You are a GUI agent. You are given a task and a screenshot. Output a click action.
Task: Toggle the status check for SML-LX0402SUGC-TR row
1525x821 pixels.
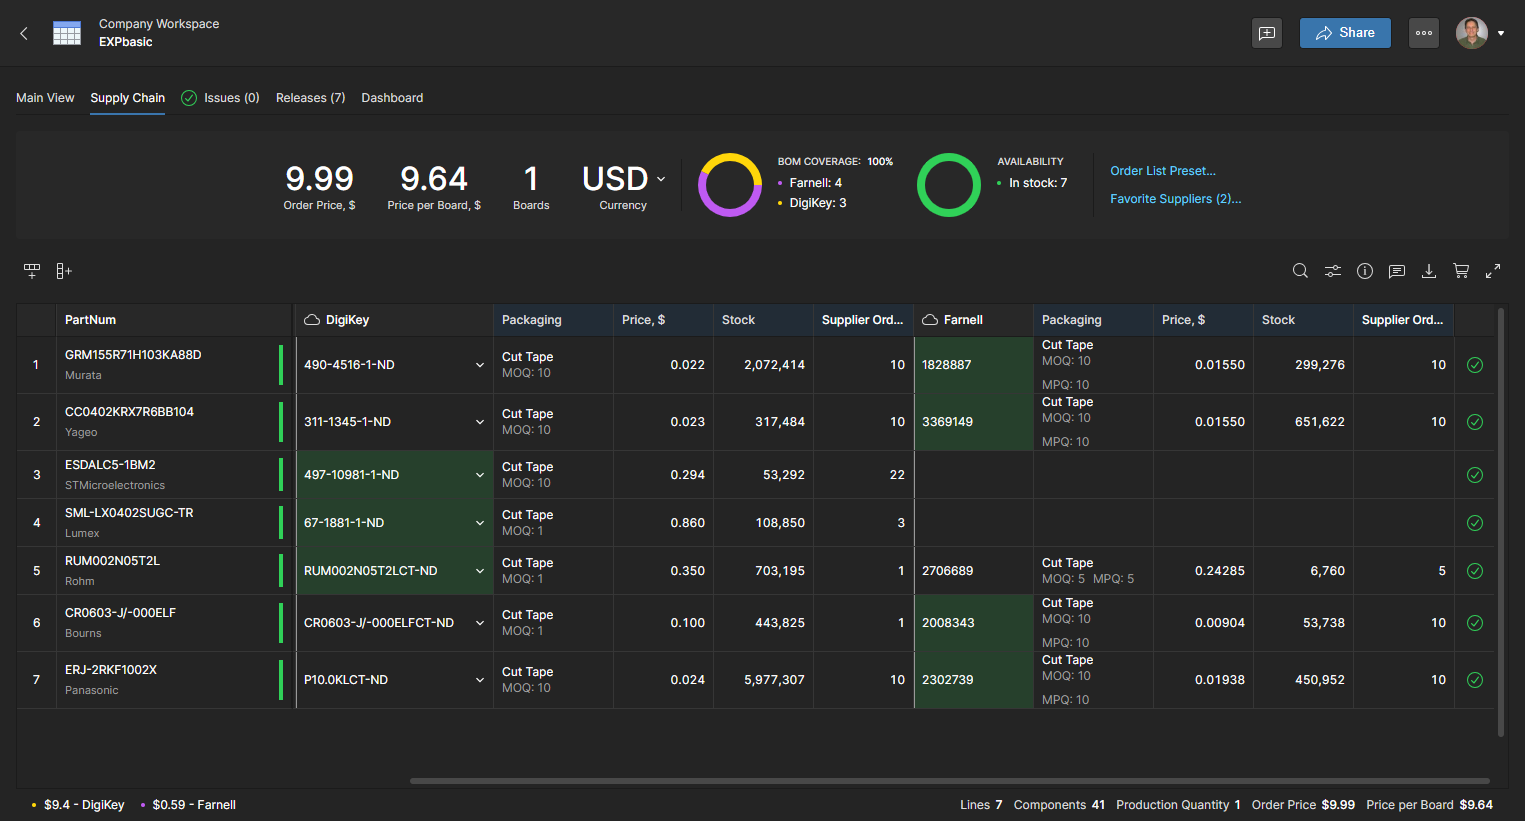coord(1475,523)
